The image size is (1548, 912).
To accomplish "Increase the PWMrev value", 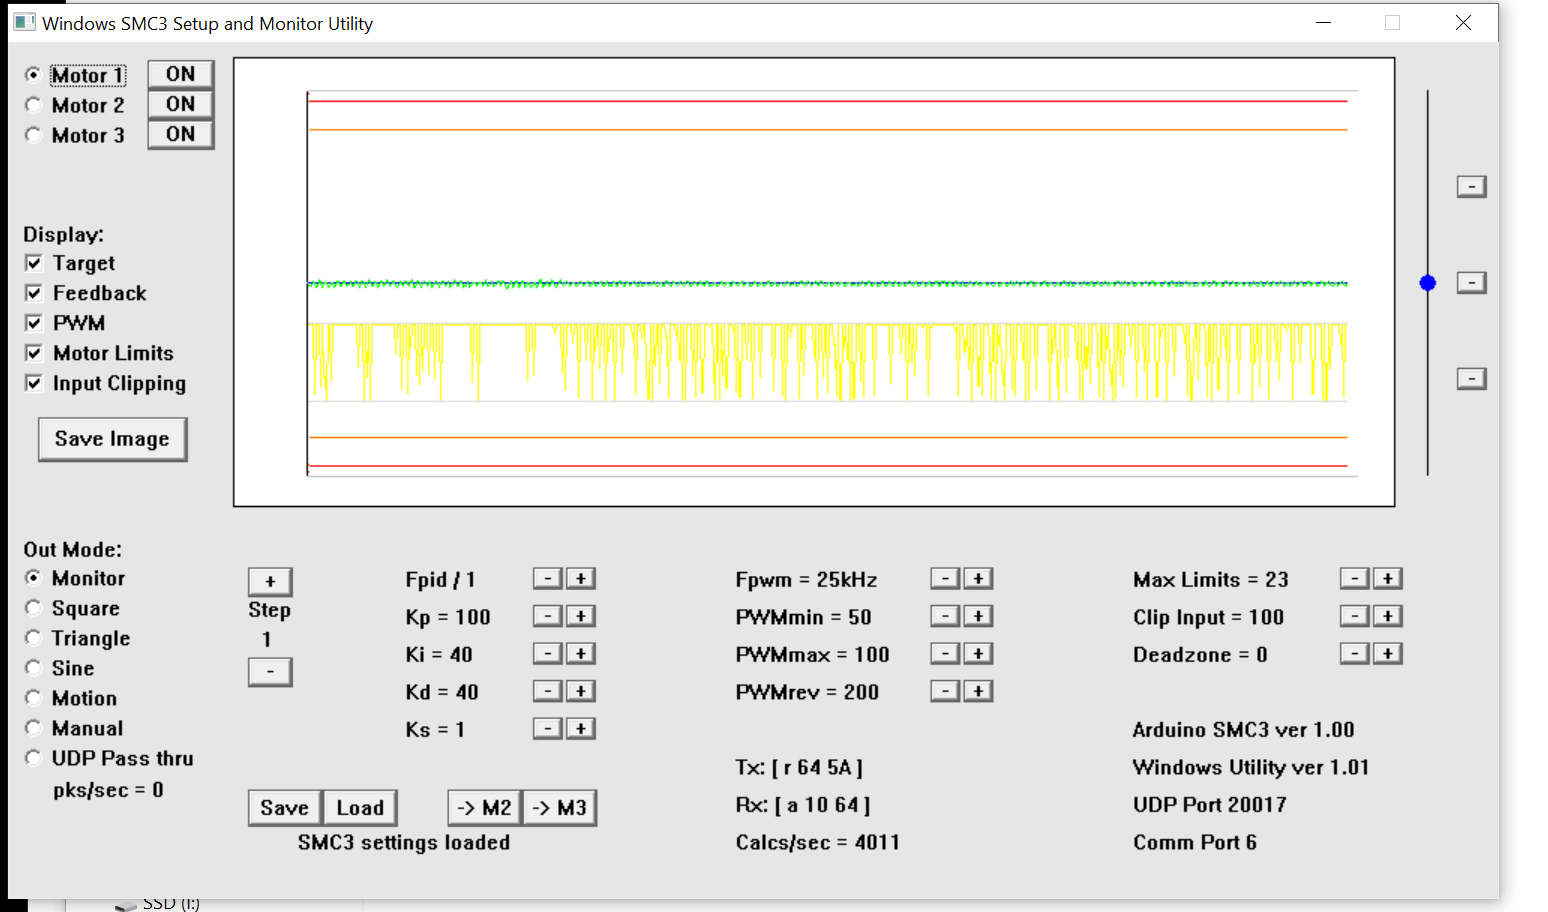I will [978, 691].
